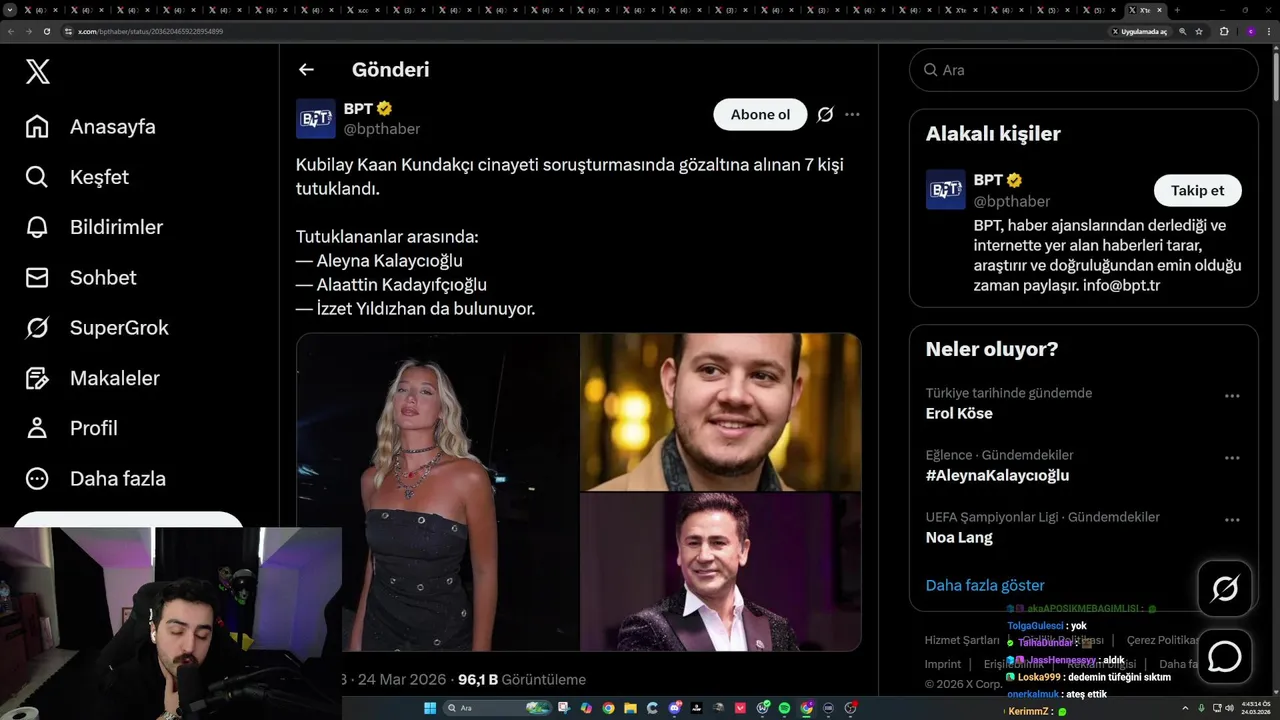Open smiling young man photo in post
Screen dimensions: 1280x720
click(x=721, y=412)
